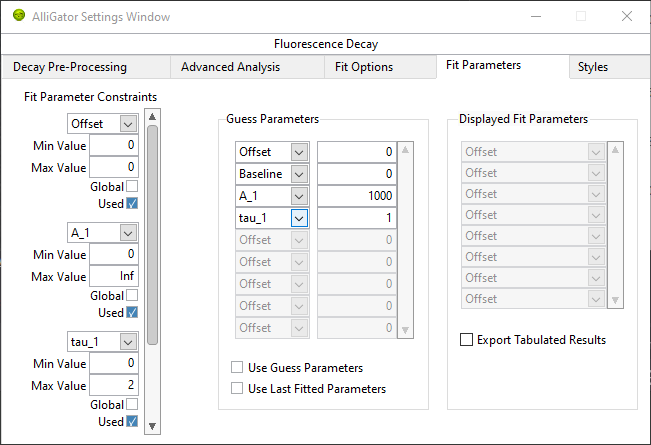Uncheck Used checkbox for A_1 constraint
This screenshot has height=445, width=651.
click(132, 312)
